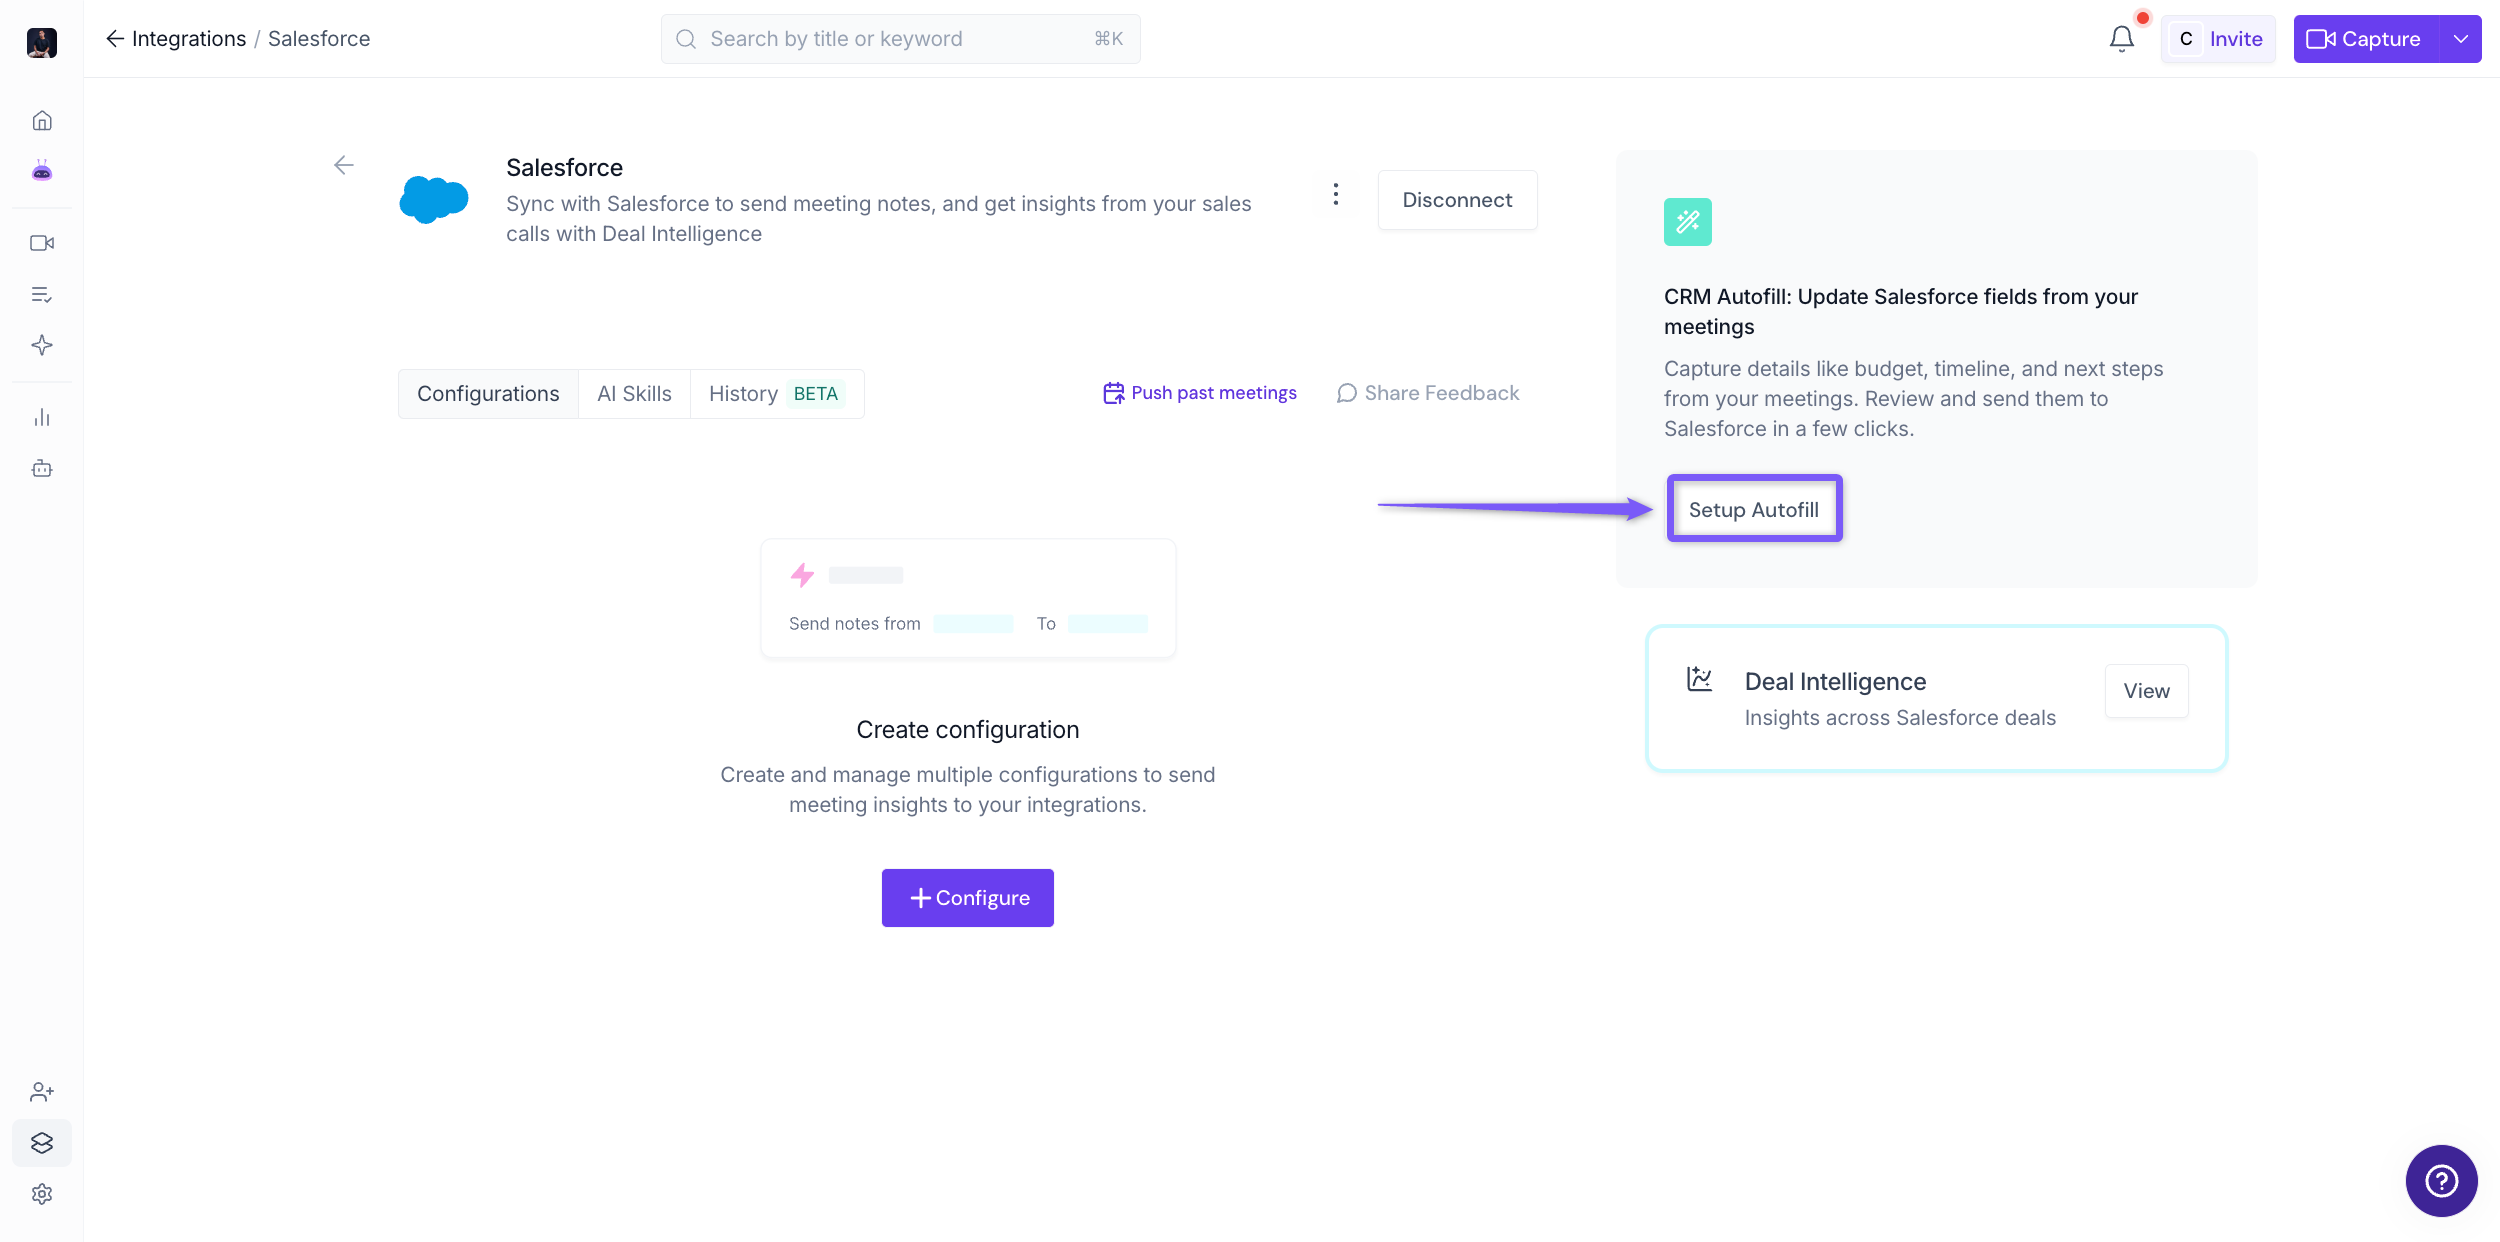Click the Setup Autofill button
The height and width of the screenshot is (1242, 2500).
point(1754,510)
